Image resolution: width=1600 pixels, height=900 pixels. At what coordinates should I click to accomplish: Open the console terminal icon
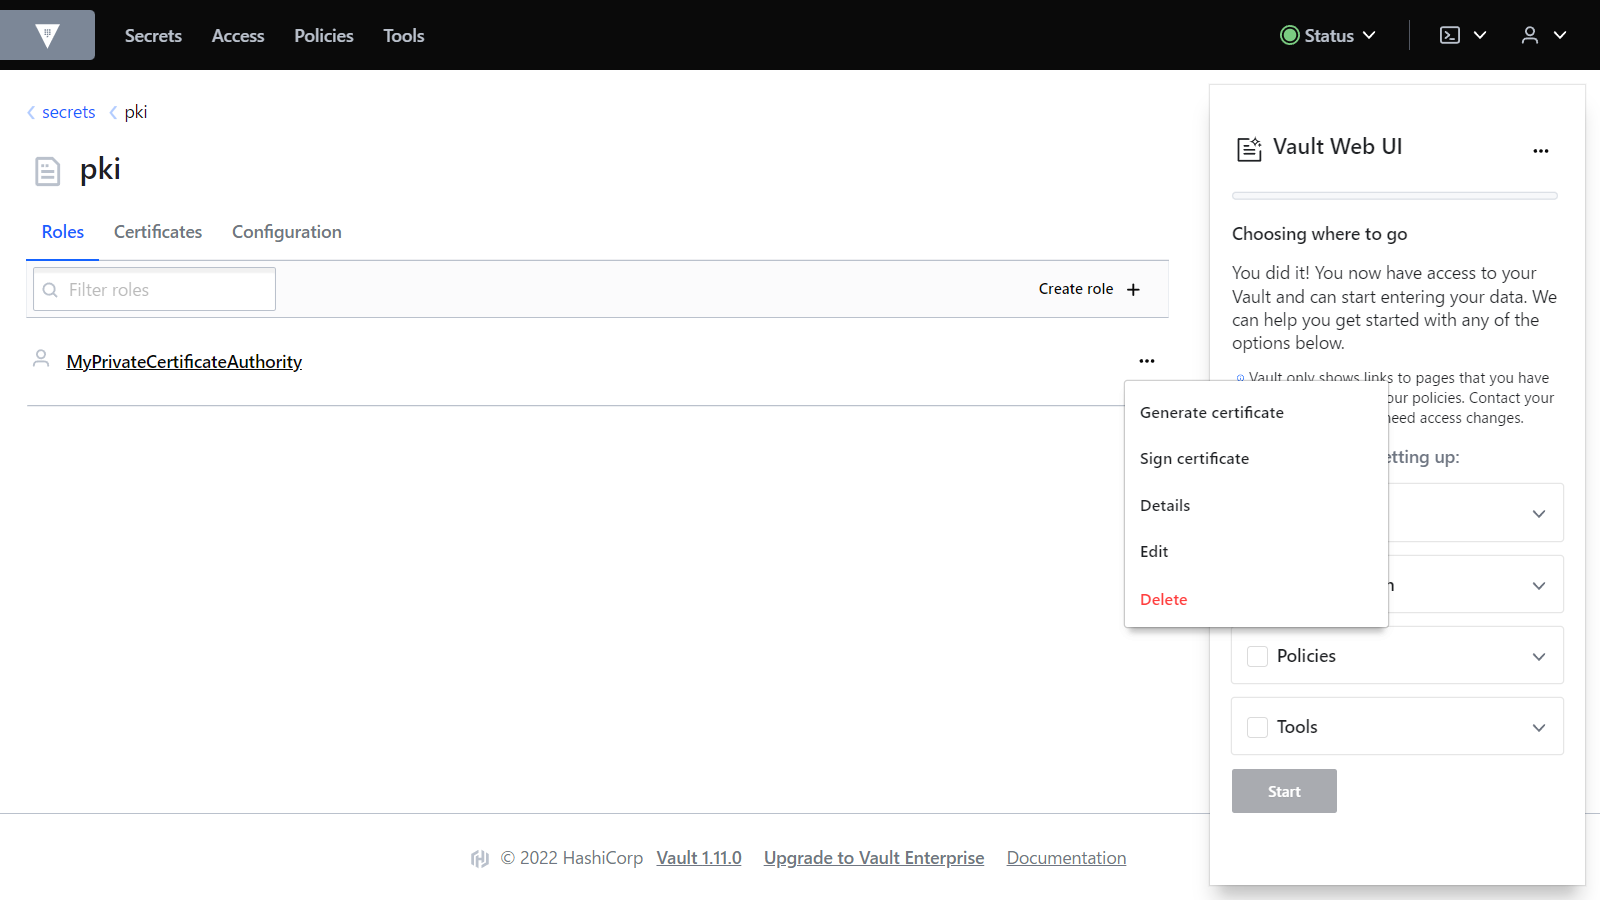(1449, 35)
